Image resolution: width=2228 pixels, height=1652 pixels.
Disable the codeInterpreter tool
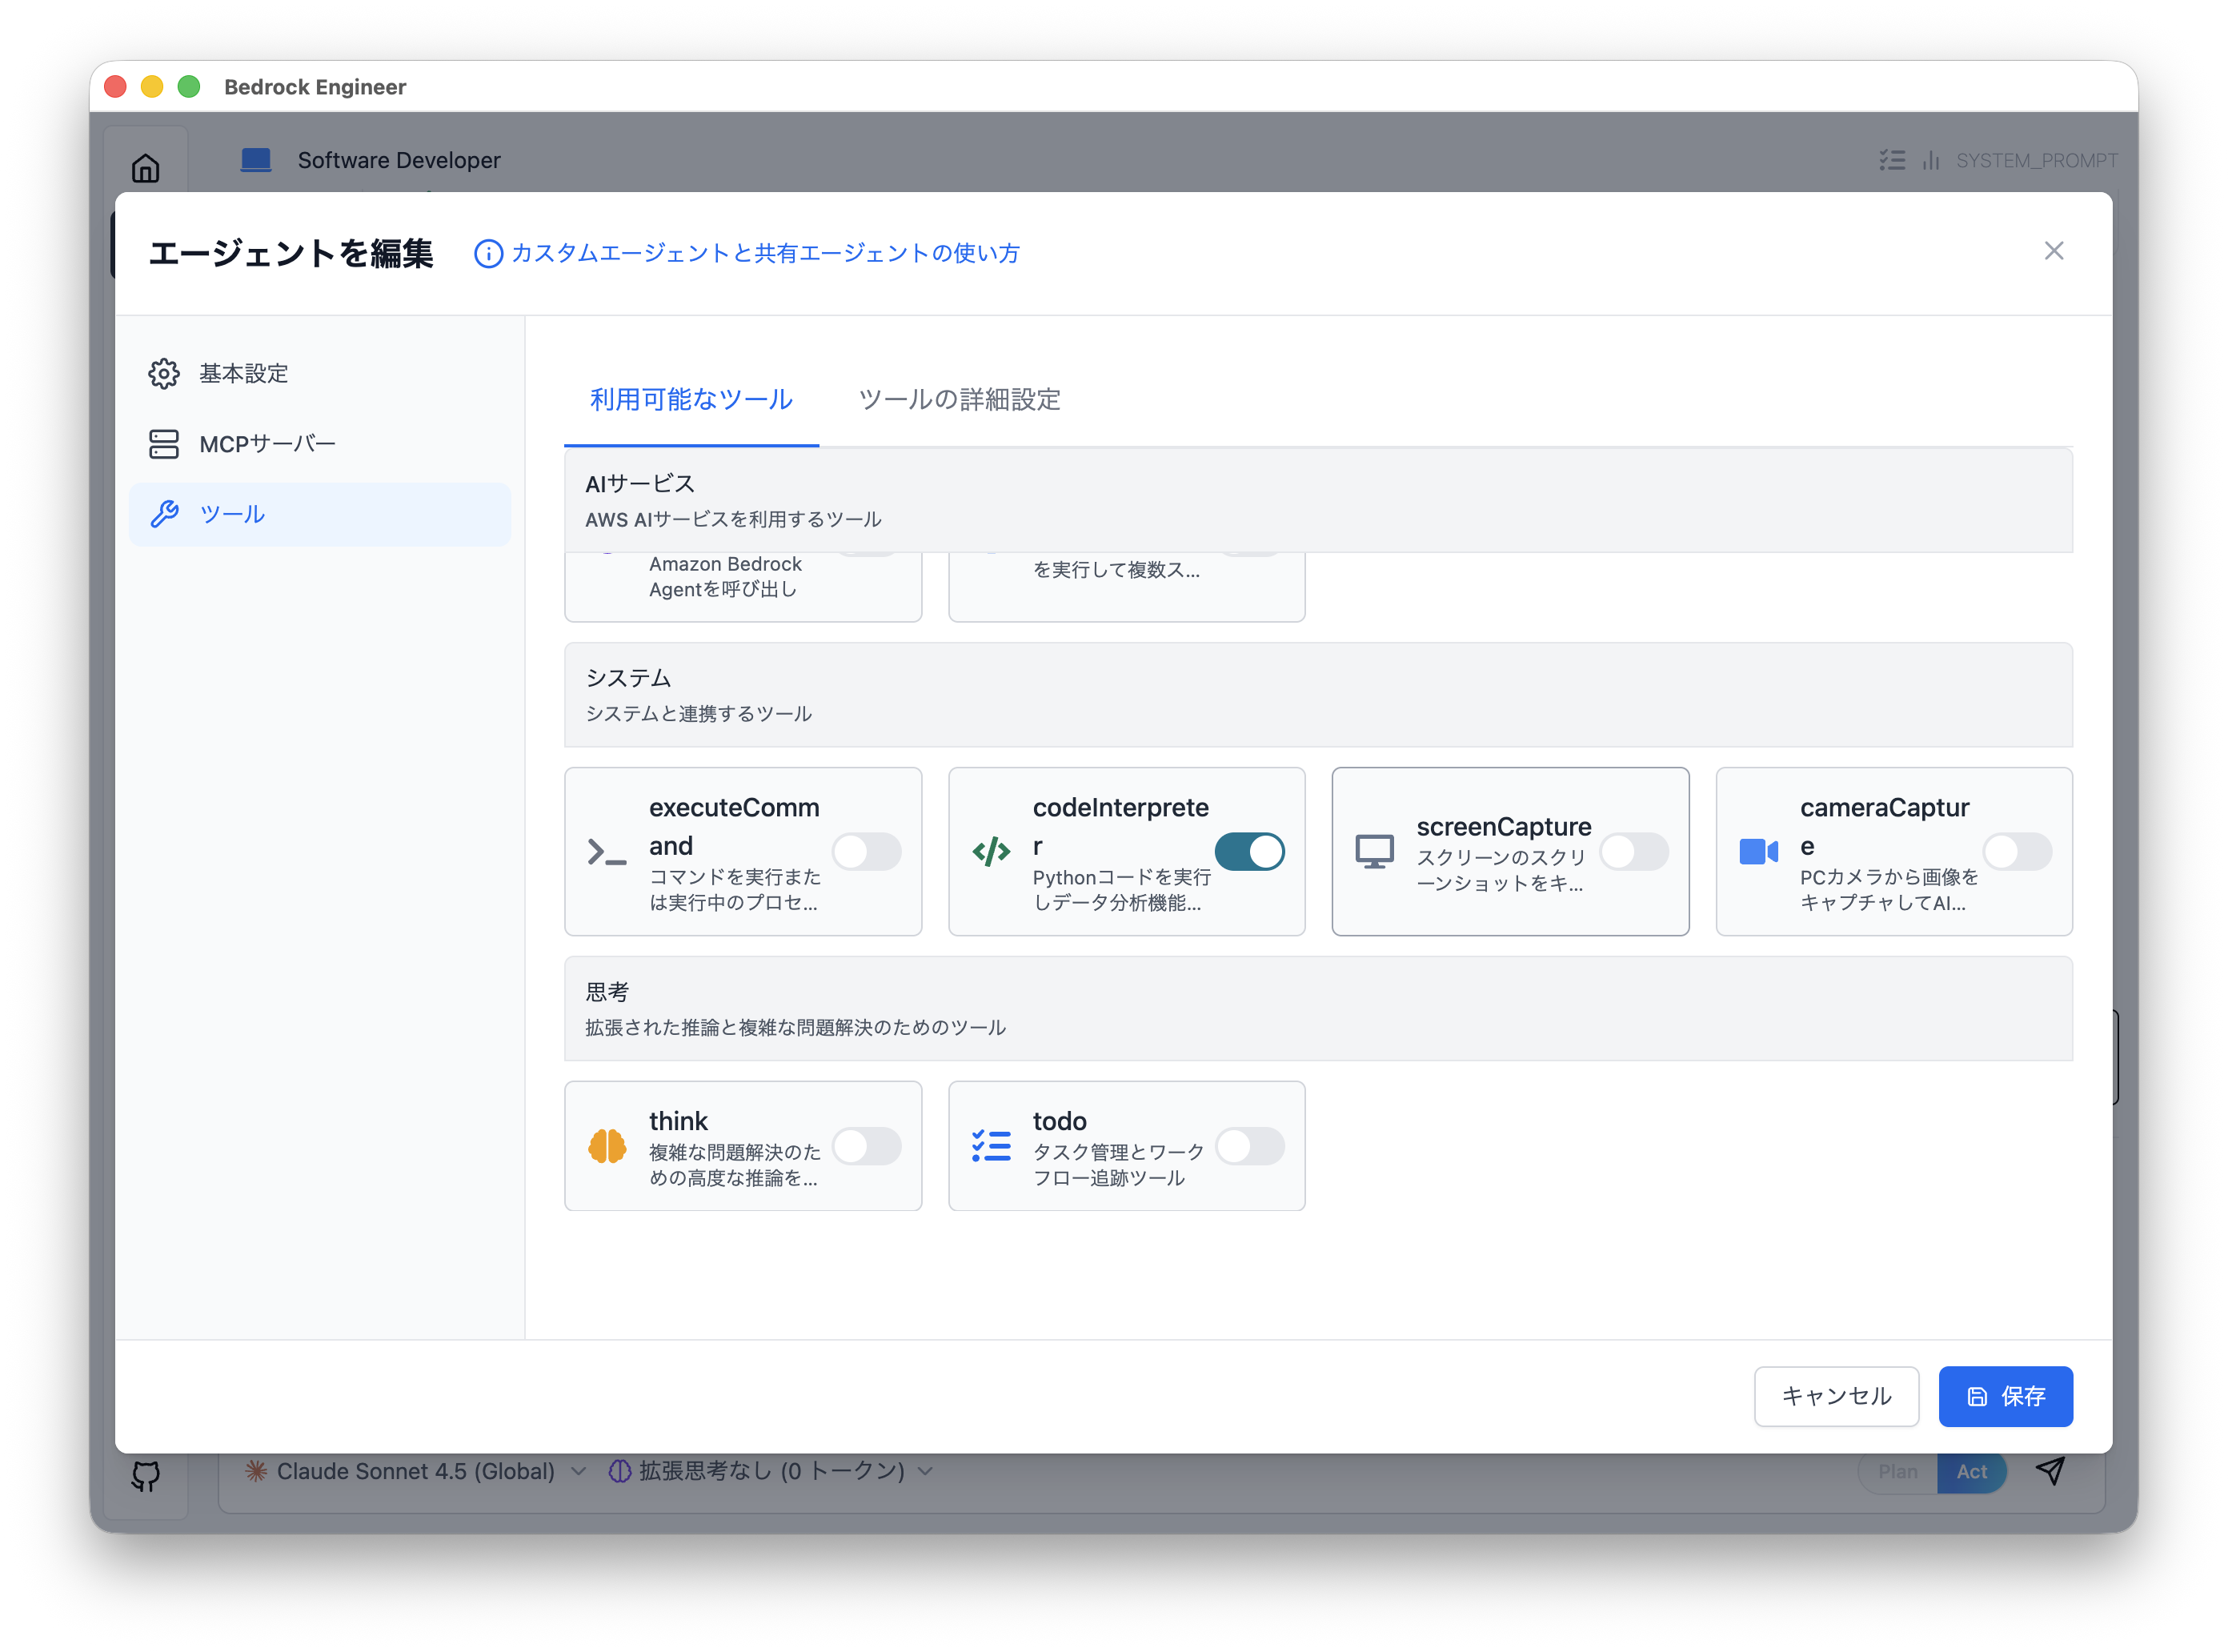click(x=1250, y=852)
